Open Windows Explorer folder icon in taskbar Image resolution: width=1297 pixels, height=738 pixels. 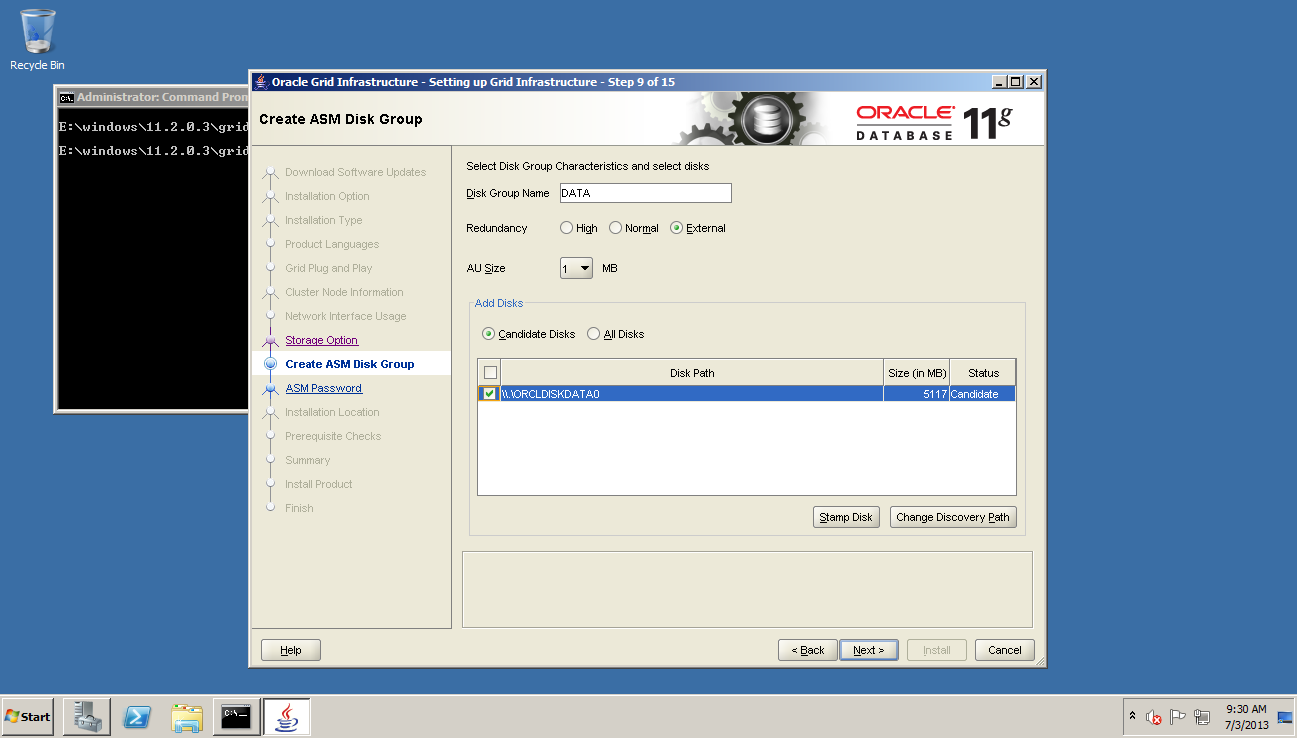[187, 716]
